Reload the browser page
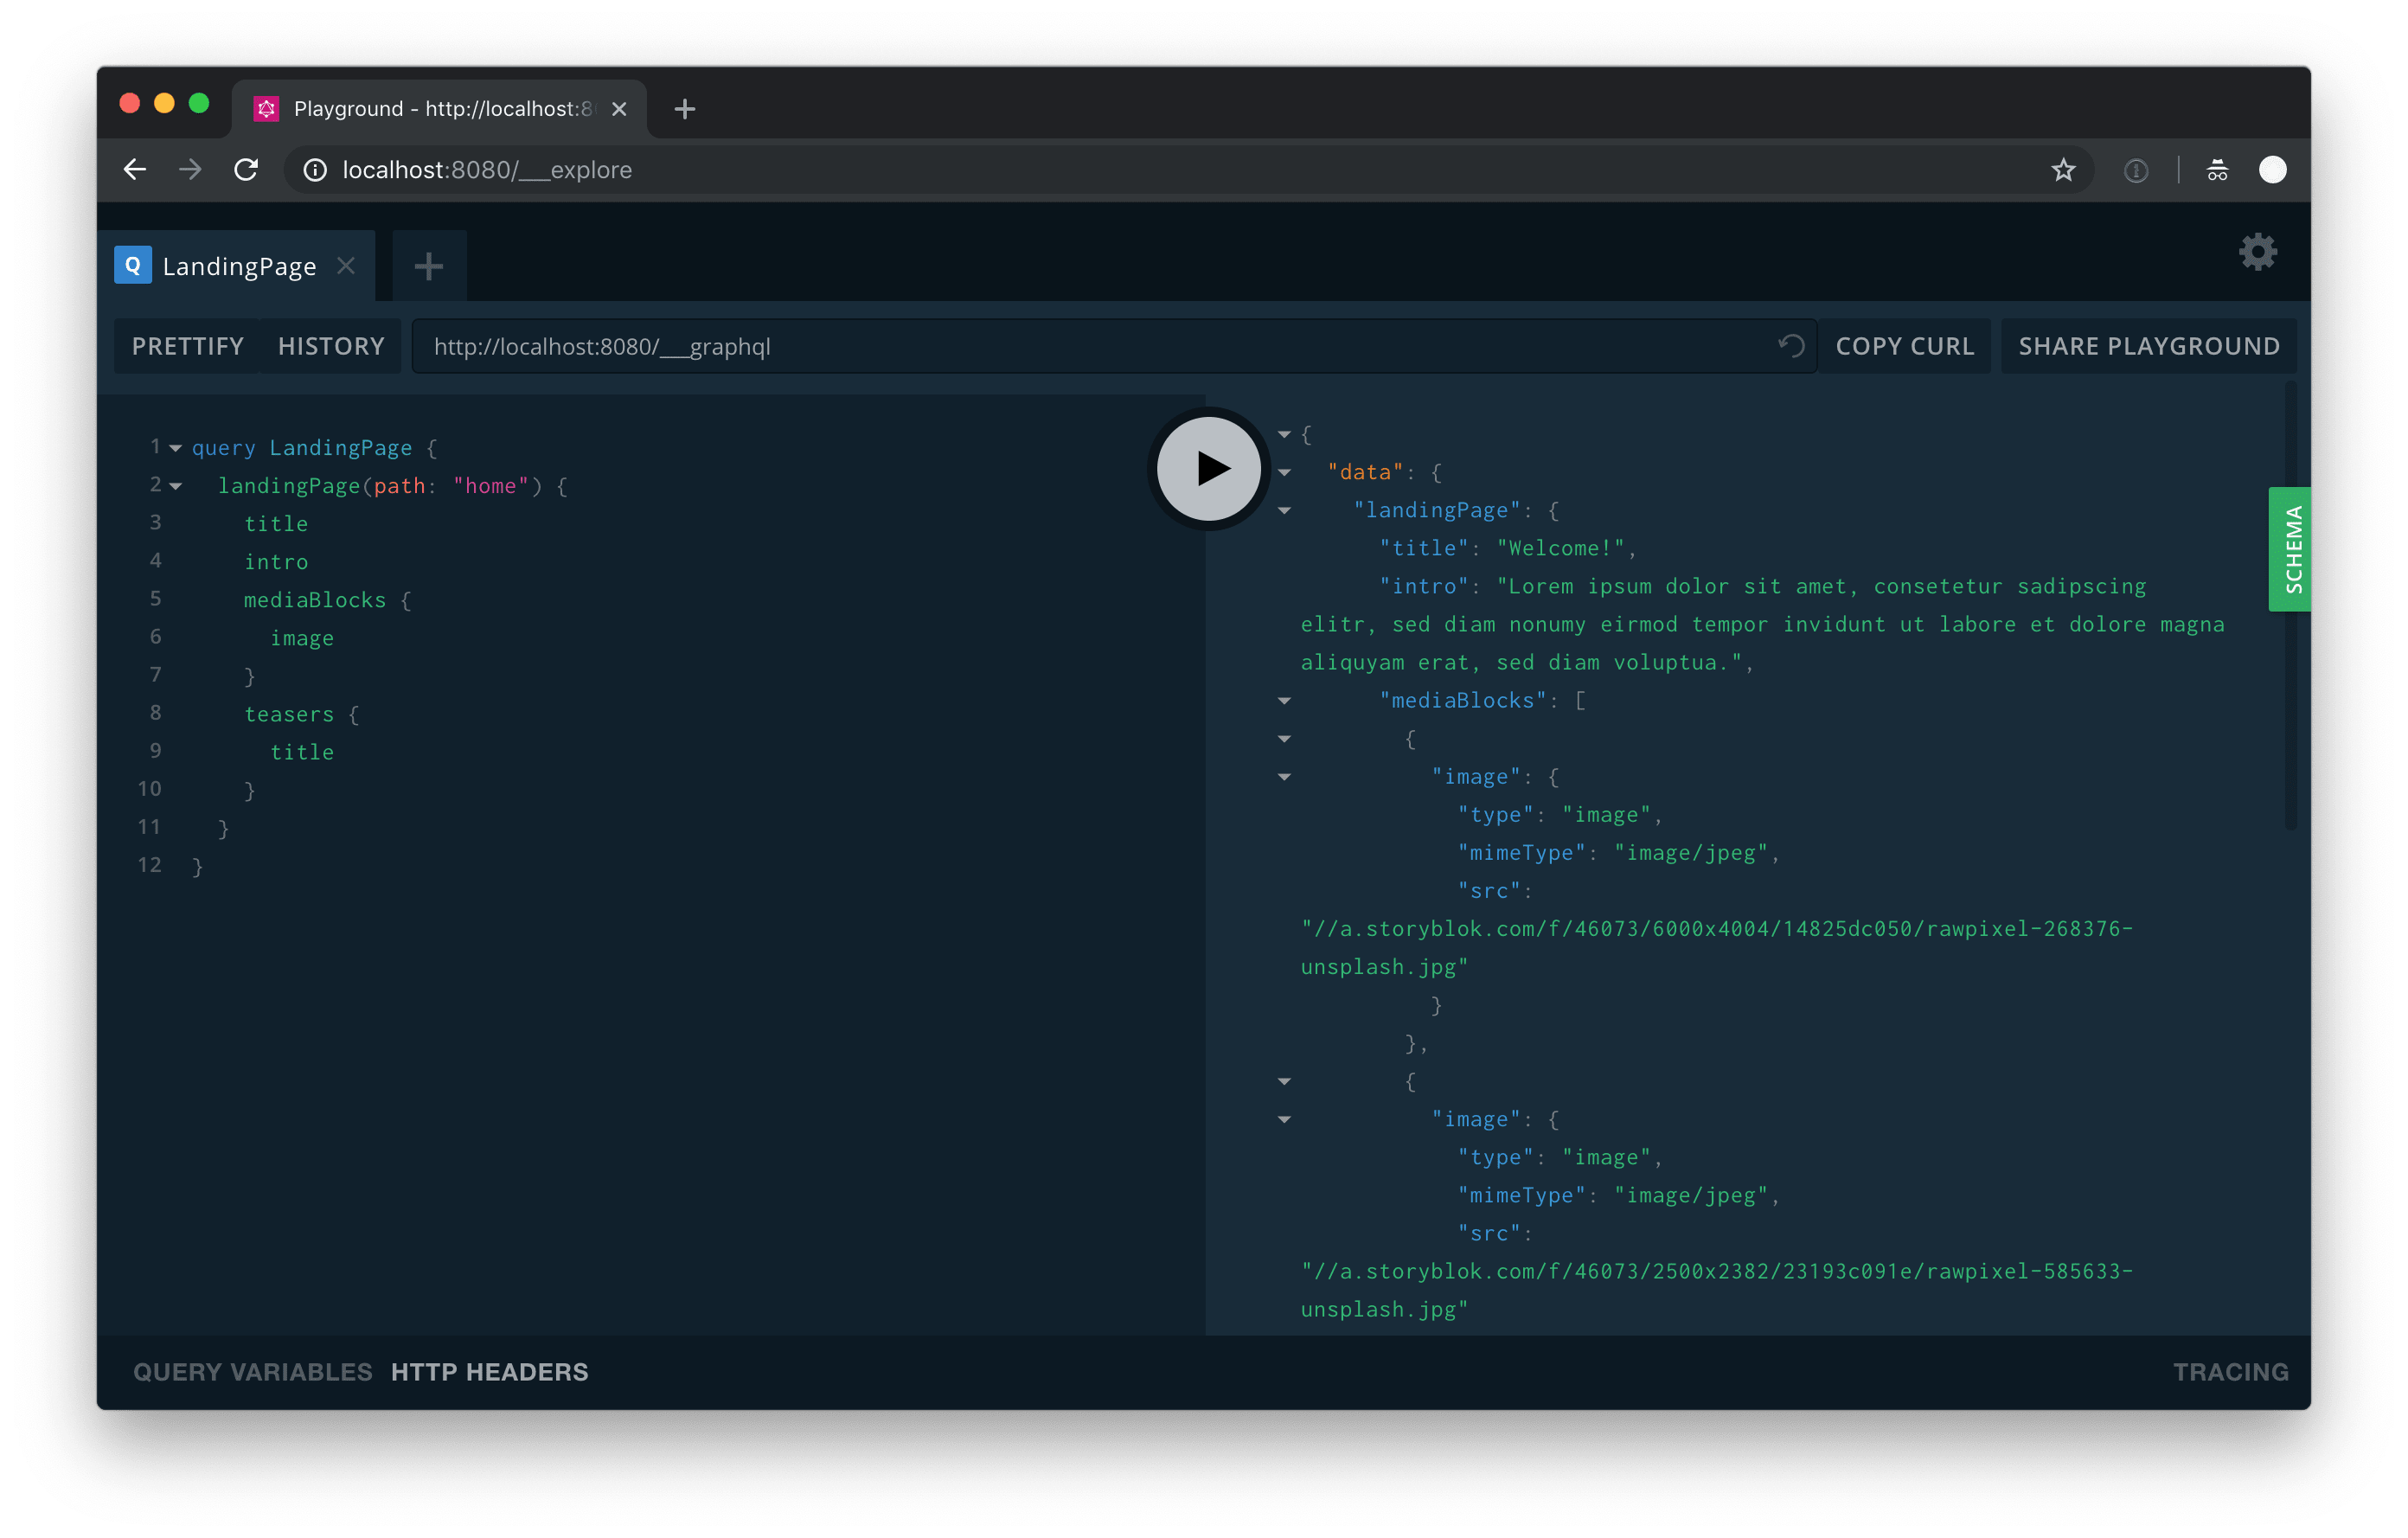Screen dimensions: 2408x1538 tap(246, 170)
